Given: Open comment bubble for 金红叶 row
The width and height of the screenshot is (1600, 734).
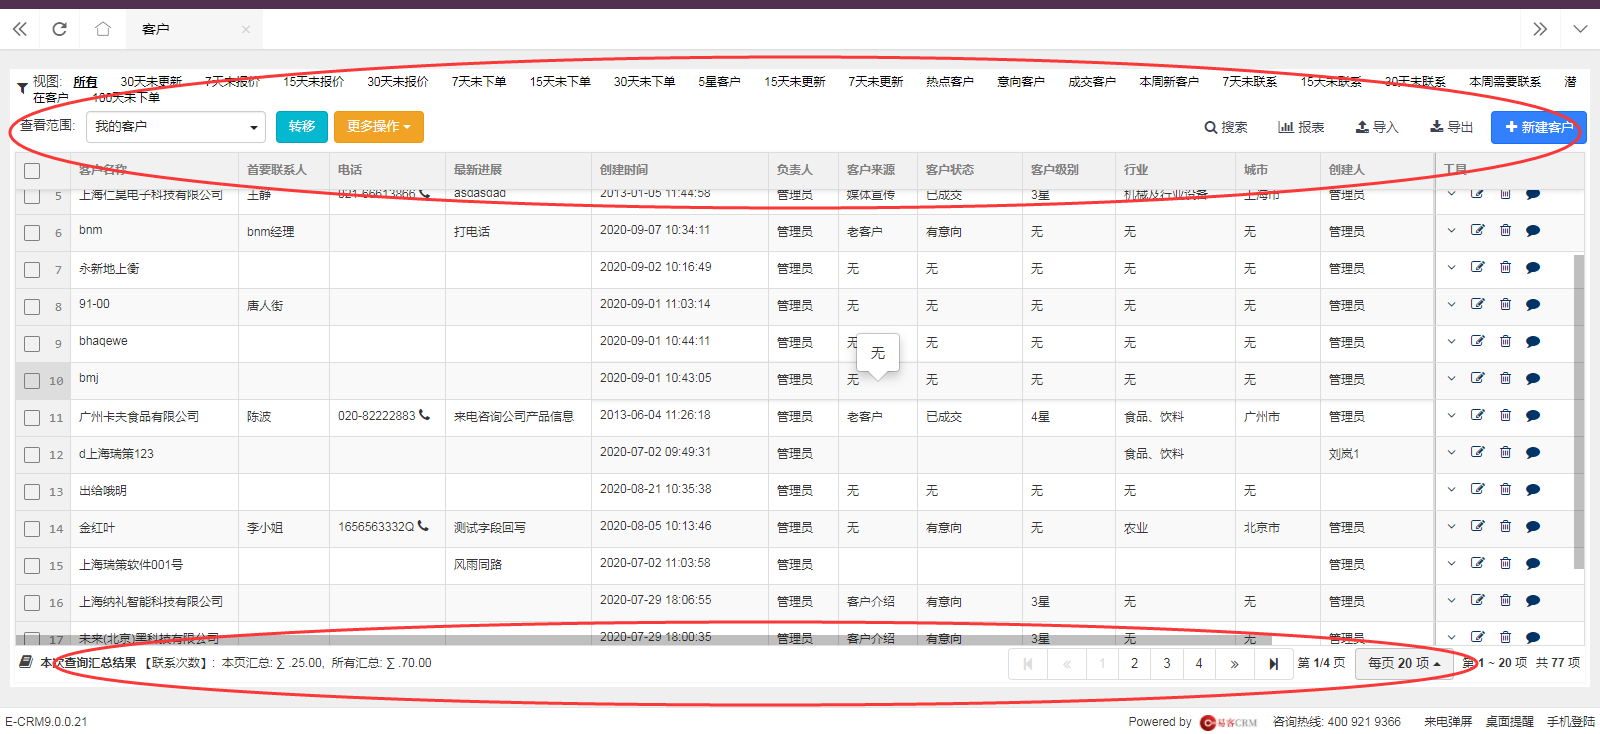Looking at the screenshot, I should (x=1533, y=527).
